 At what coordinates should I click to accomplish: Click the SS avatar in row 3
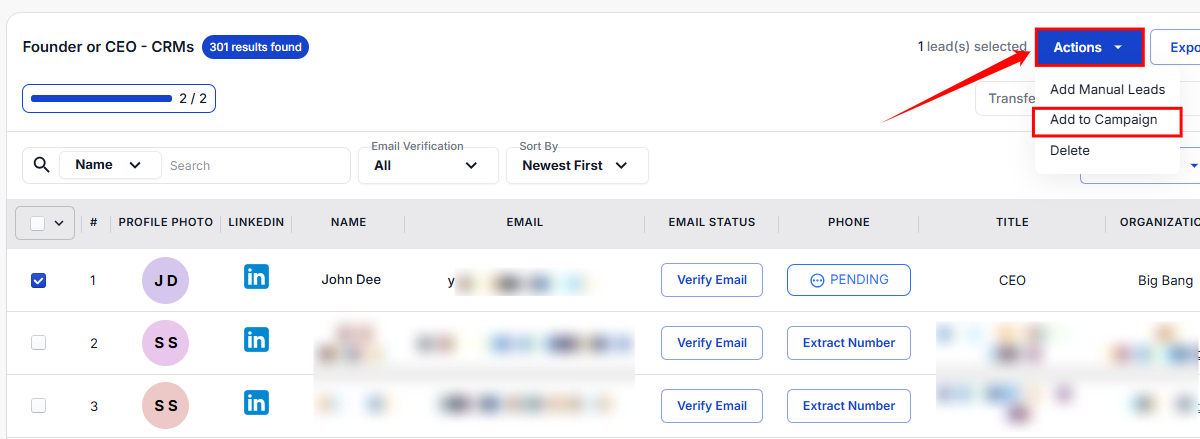point(165,406)
